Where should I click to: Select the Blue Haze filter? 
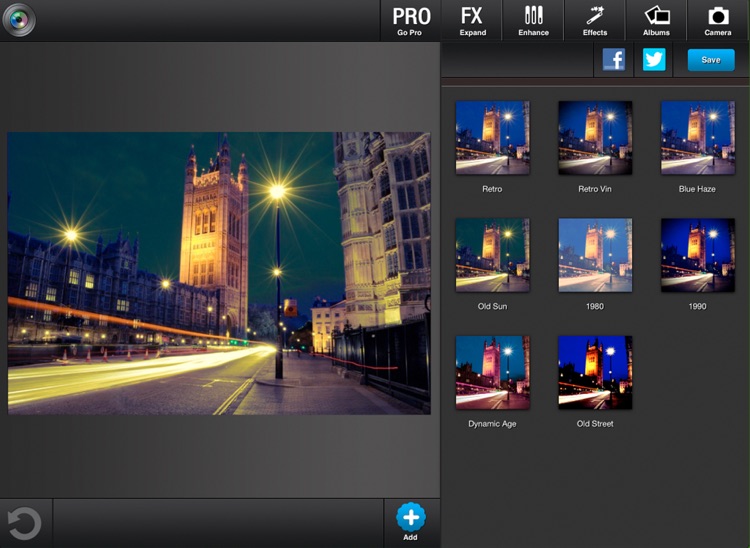pyautogui.click(x=697, y=138)
